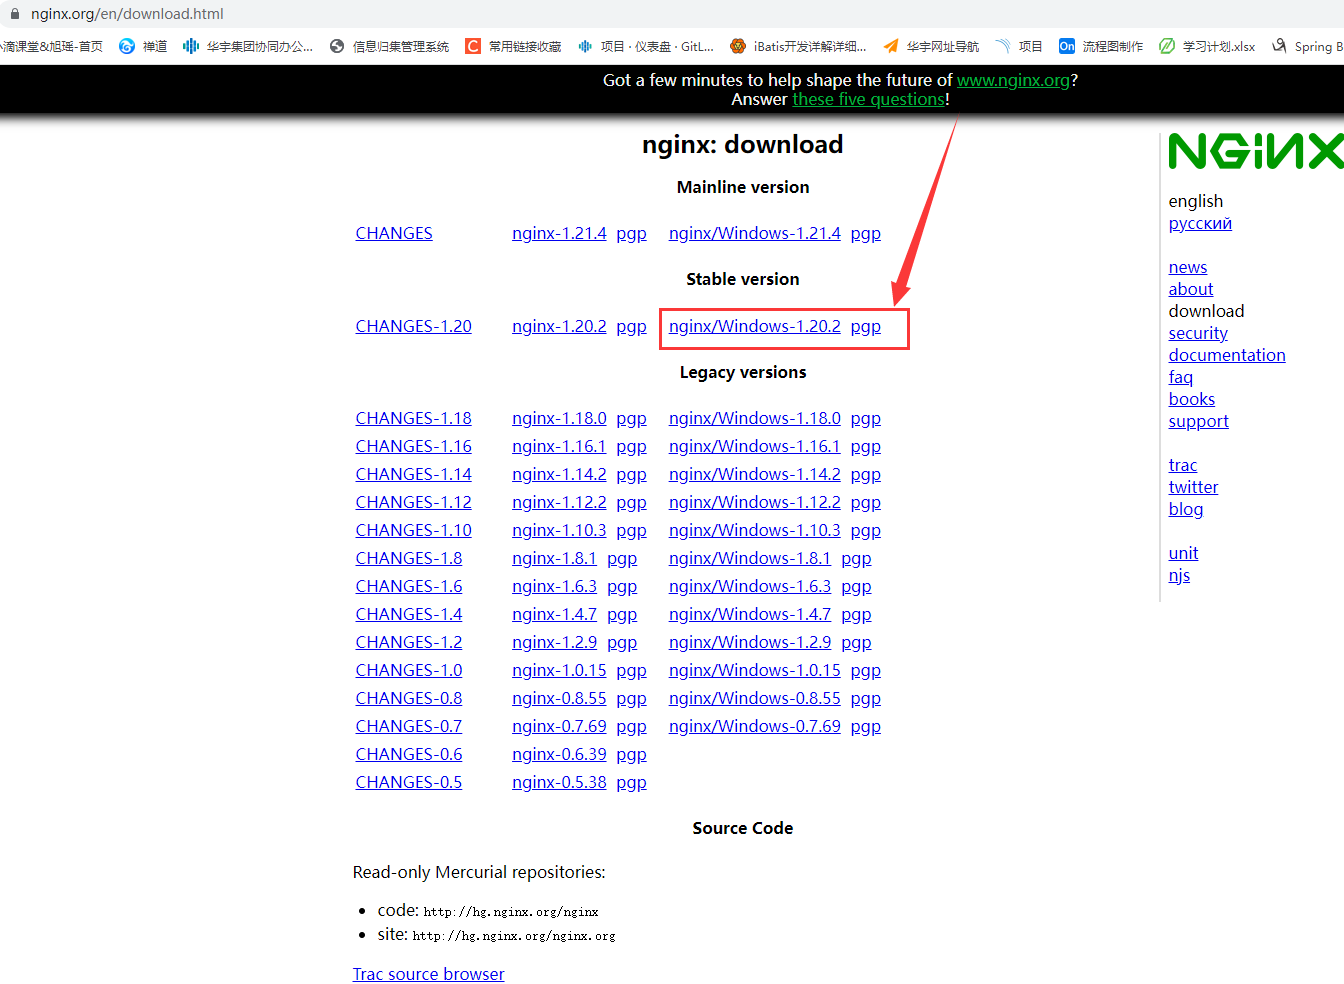Download nginx-0.5.38 source
The image size is (1344, 984).
click(x=559, y=782)
